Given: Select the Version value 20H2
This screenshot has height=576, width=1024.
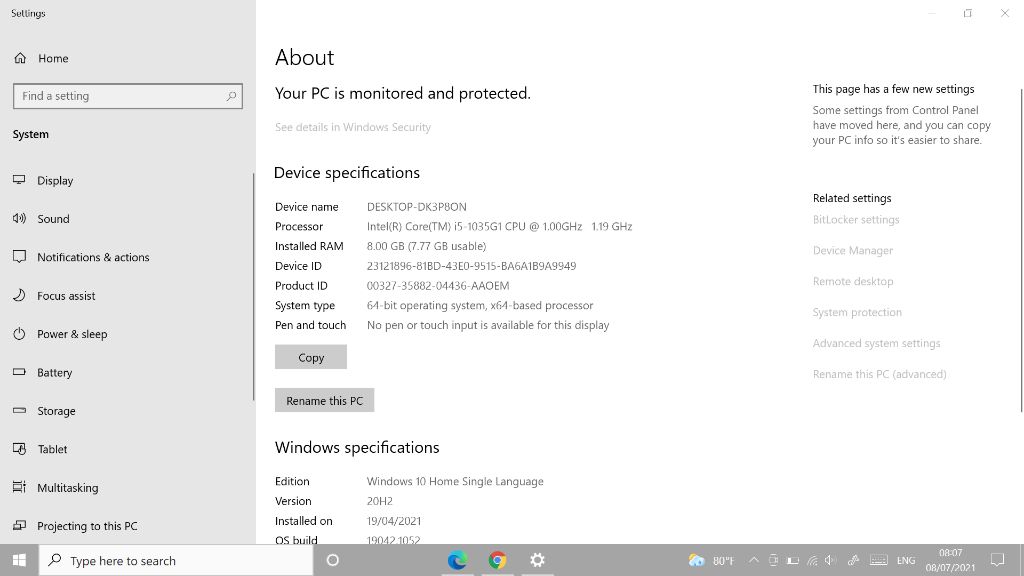Looking at the screenshot, I should 380,501.
